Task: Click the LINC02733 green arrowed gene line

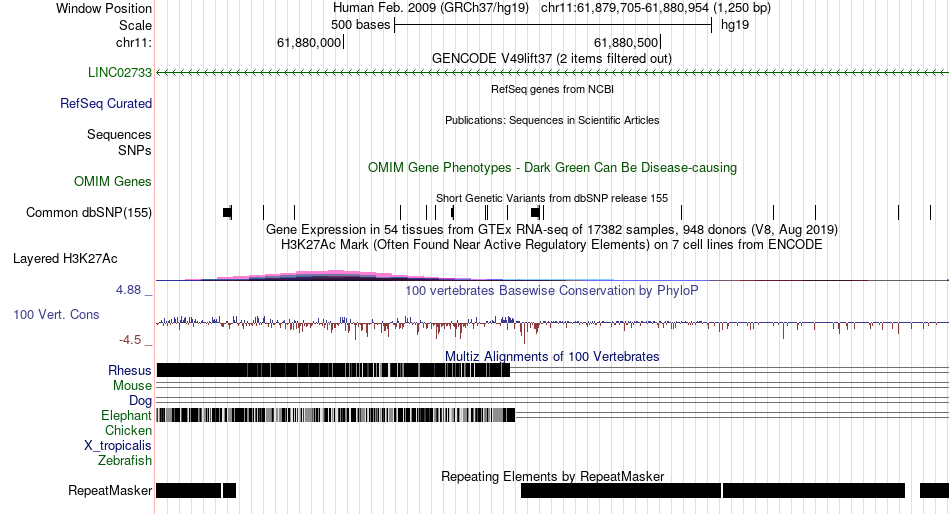Action: coord(552,72)
